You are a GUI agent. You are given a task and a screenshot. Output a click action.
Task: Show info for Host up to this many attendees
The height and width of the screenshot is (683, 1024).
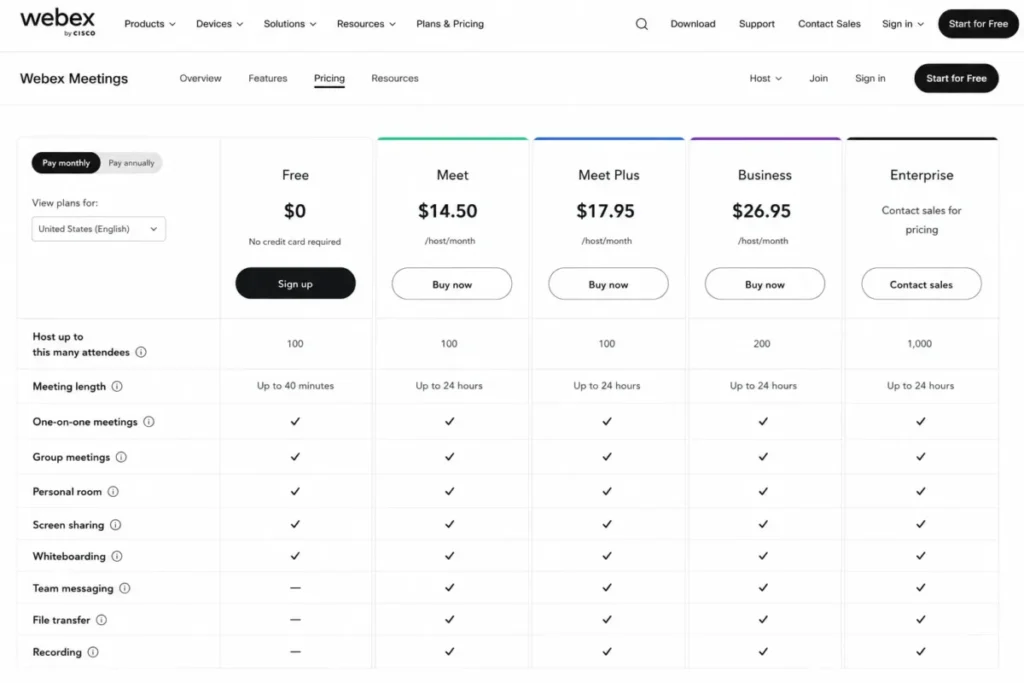[141, 352]
